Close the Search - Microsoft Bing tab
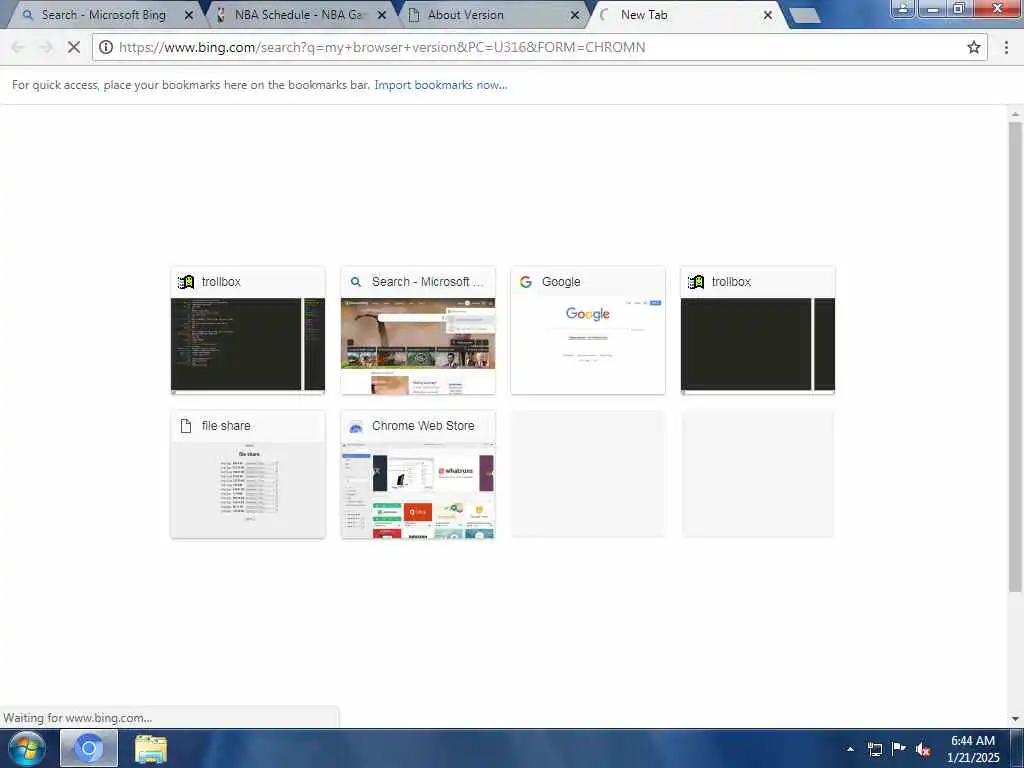 point(189,15)
